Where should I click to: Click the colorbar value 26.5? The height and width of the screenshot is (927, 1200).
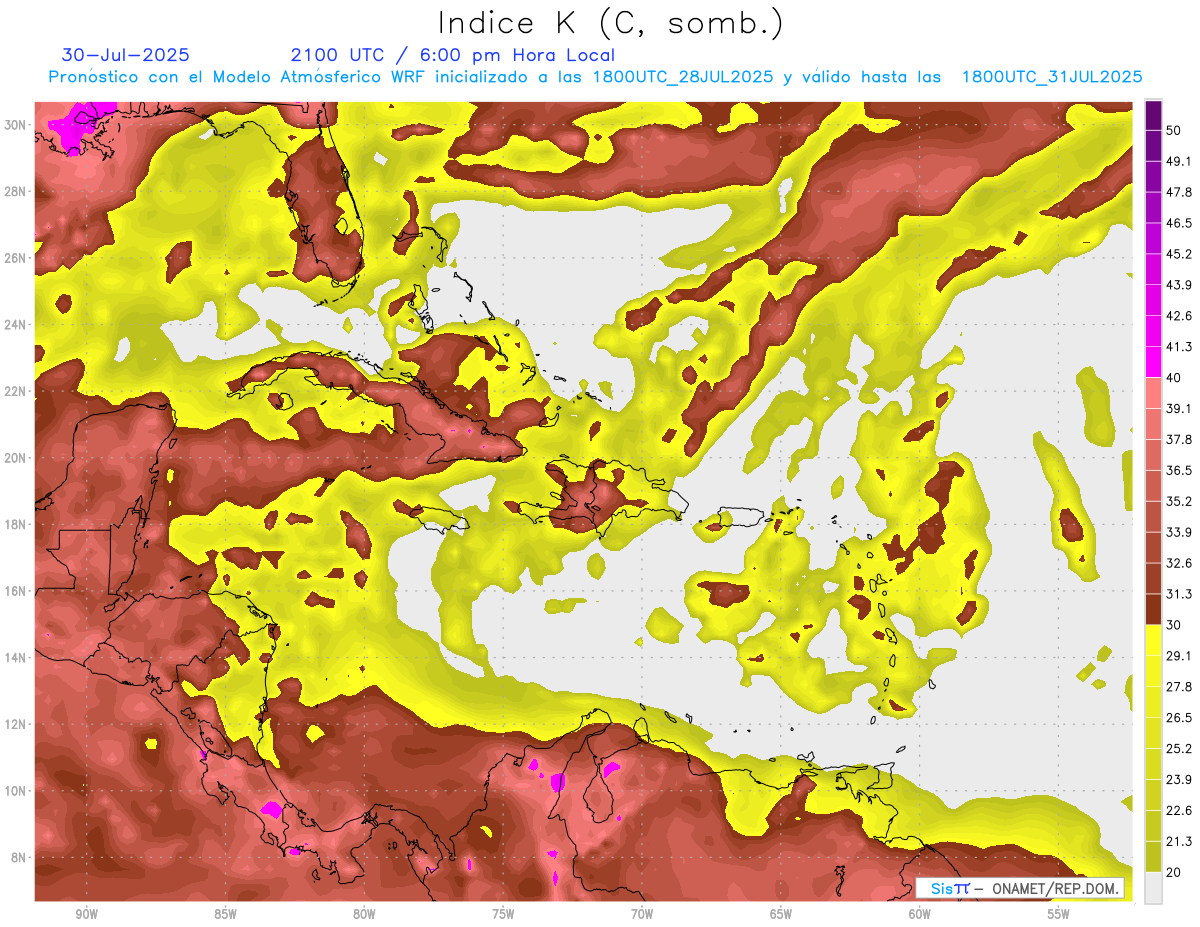click(x=1179, y=718)
